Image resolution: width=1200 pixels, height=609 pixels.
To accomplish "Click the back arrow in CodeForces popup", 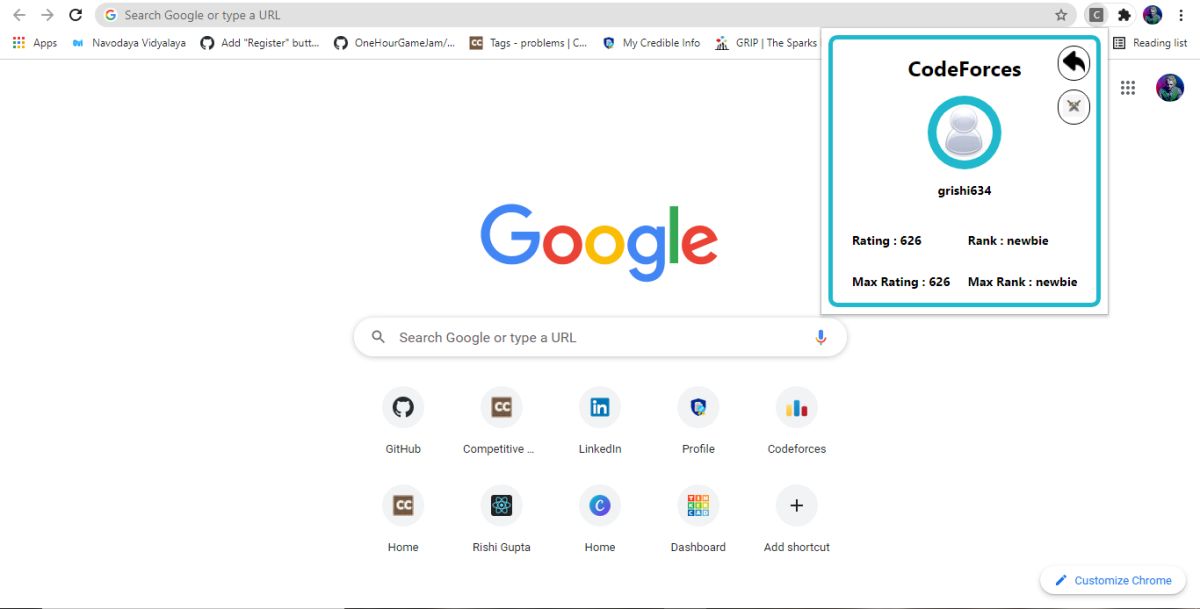I will point(1074,63).
